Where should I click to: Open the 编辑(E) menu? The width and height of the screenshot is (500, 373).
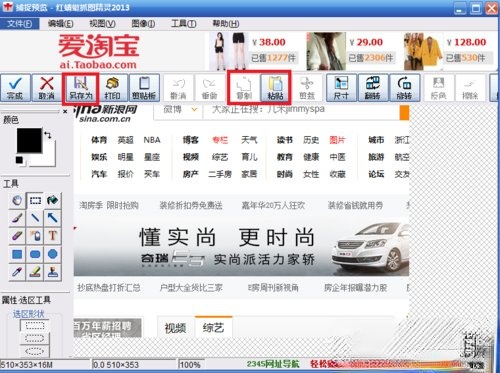(x=60, y=24)
